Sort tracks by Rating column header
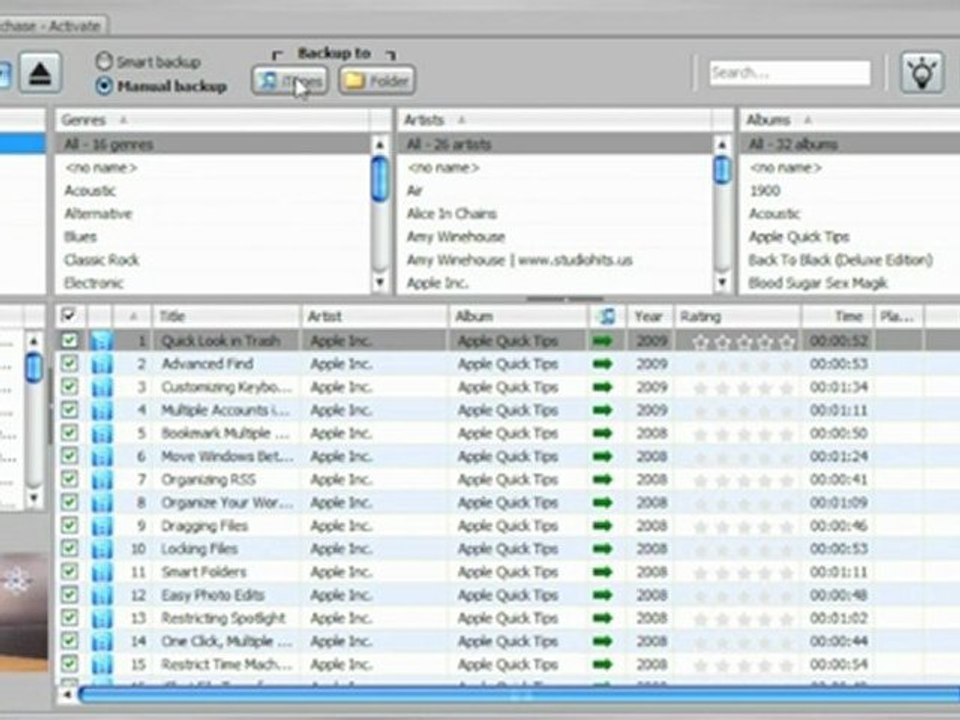 tap(737, 317)
